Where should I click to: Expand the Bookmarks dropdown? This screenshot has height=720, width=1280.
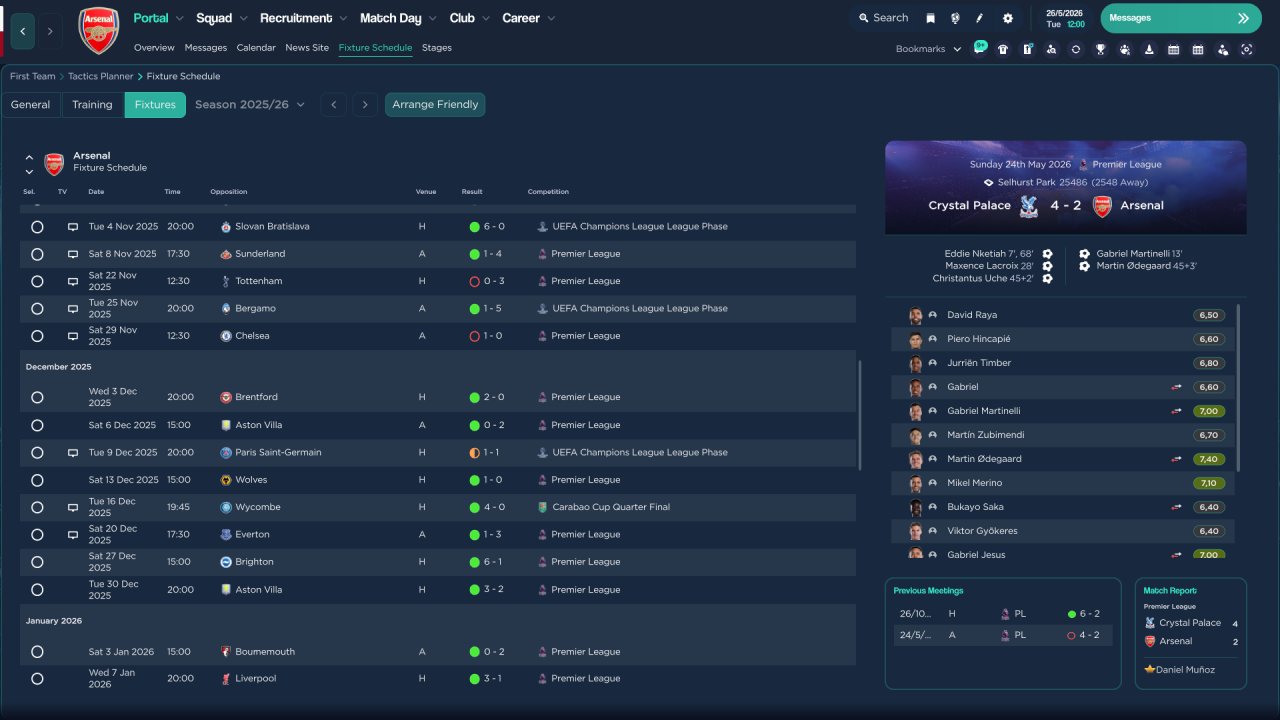click(928, 49)
